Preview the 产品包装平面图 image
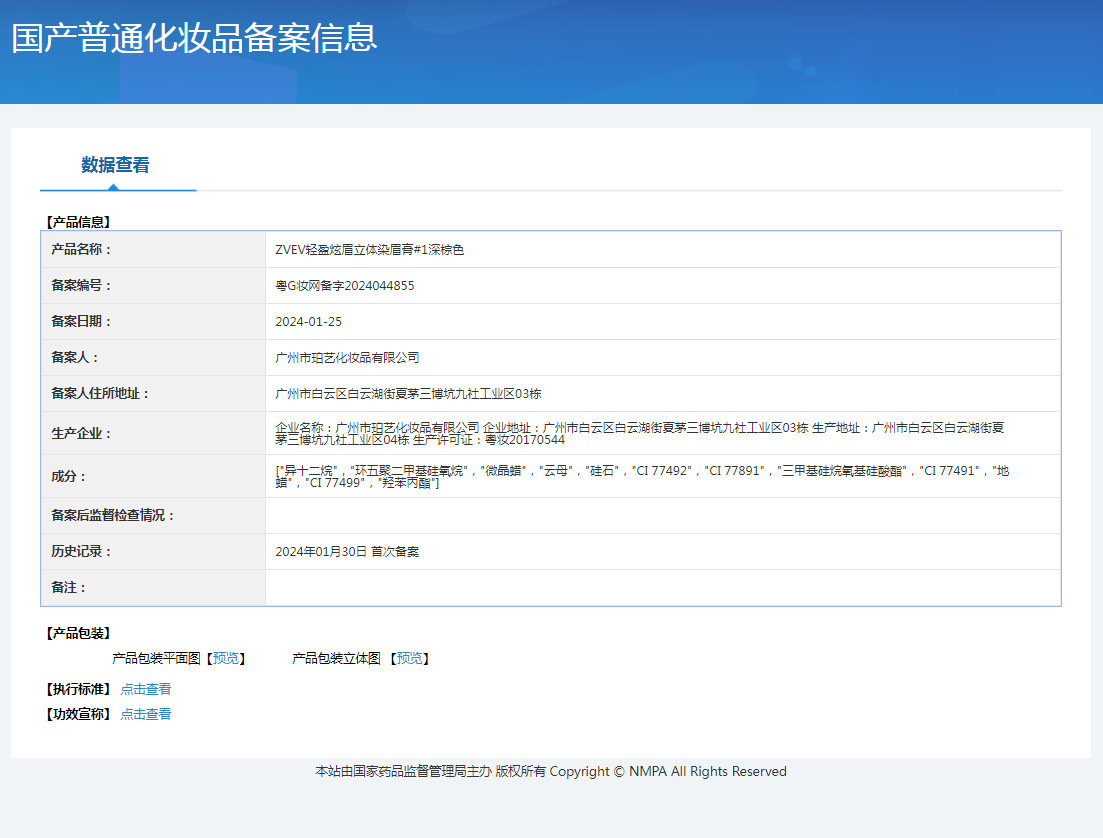The image size is (1103, 838). (x=226, y=659)
